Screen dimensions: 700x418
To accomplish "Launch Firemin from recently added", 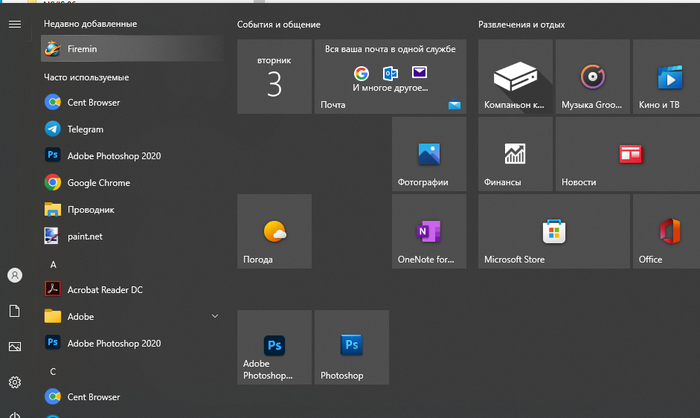I will click(132, 49).
